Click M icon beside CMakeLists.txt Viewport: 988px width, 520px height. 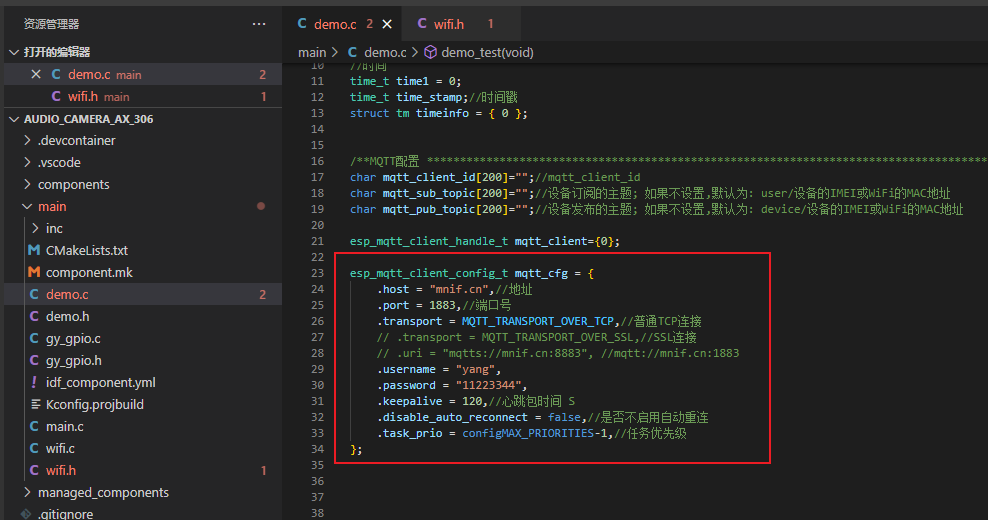[34, 250]
